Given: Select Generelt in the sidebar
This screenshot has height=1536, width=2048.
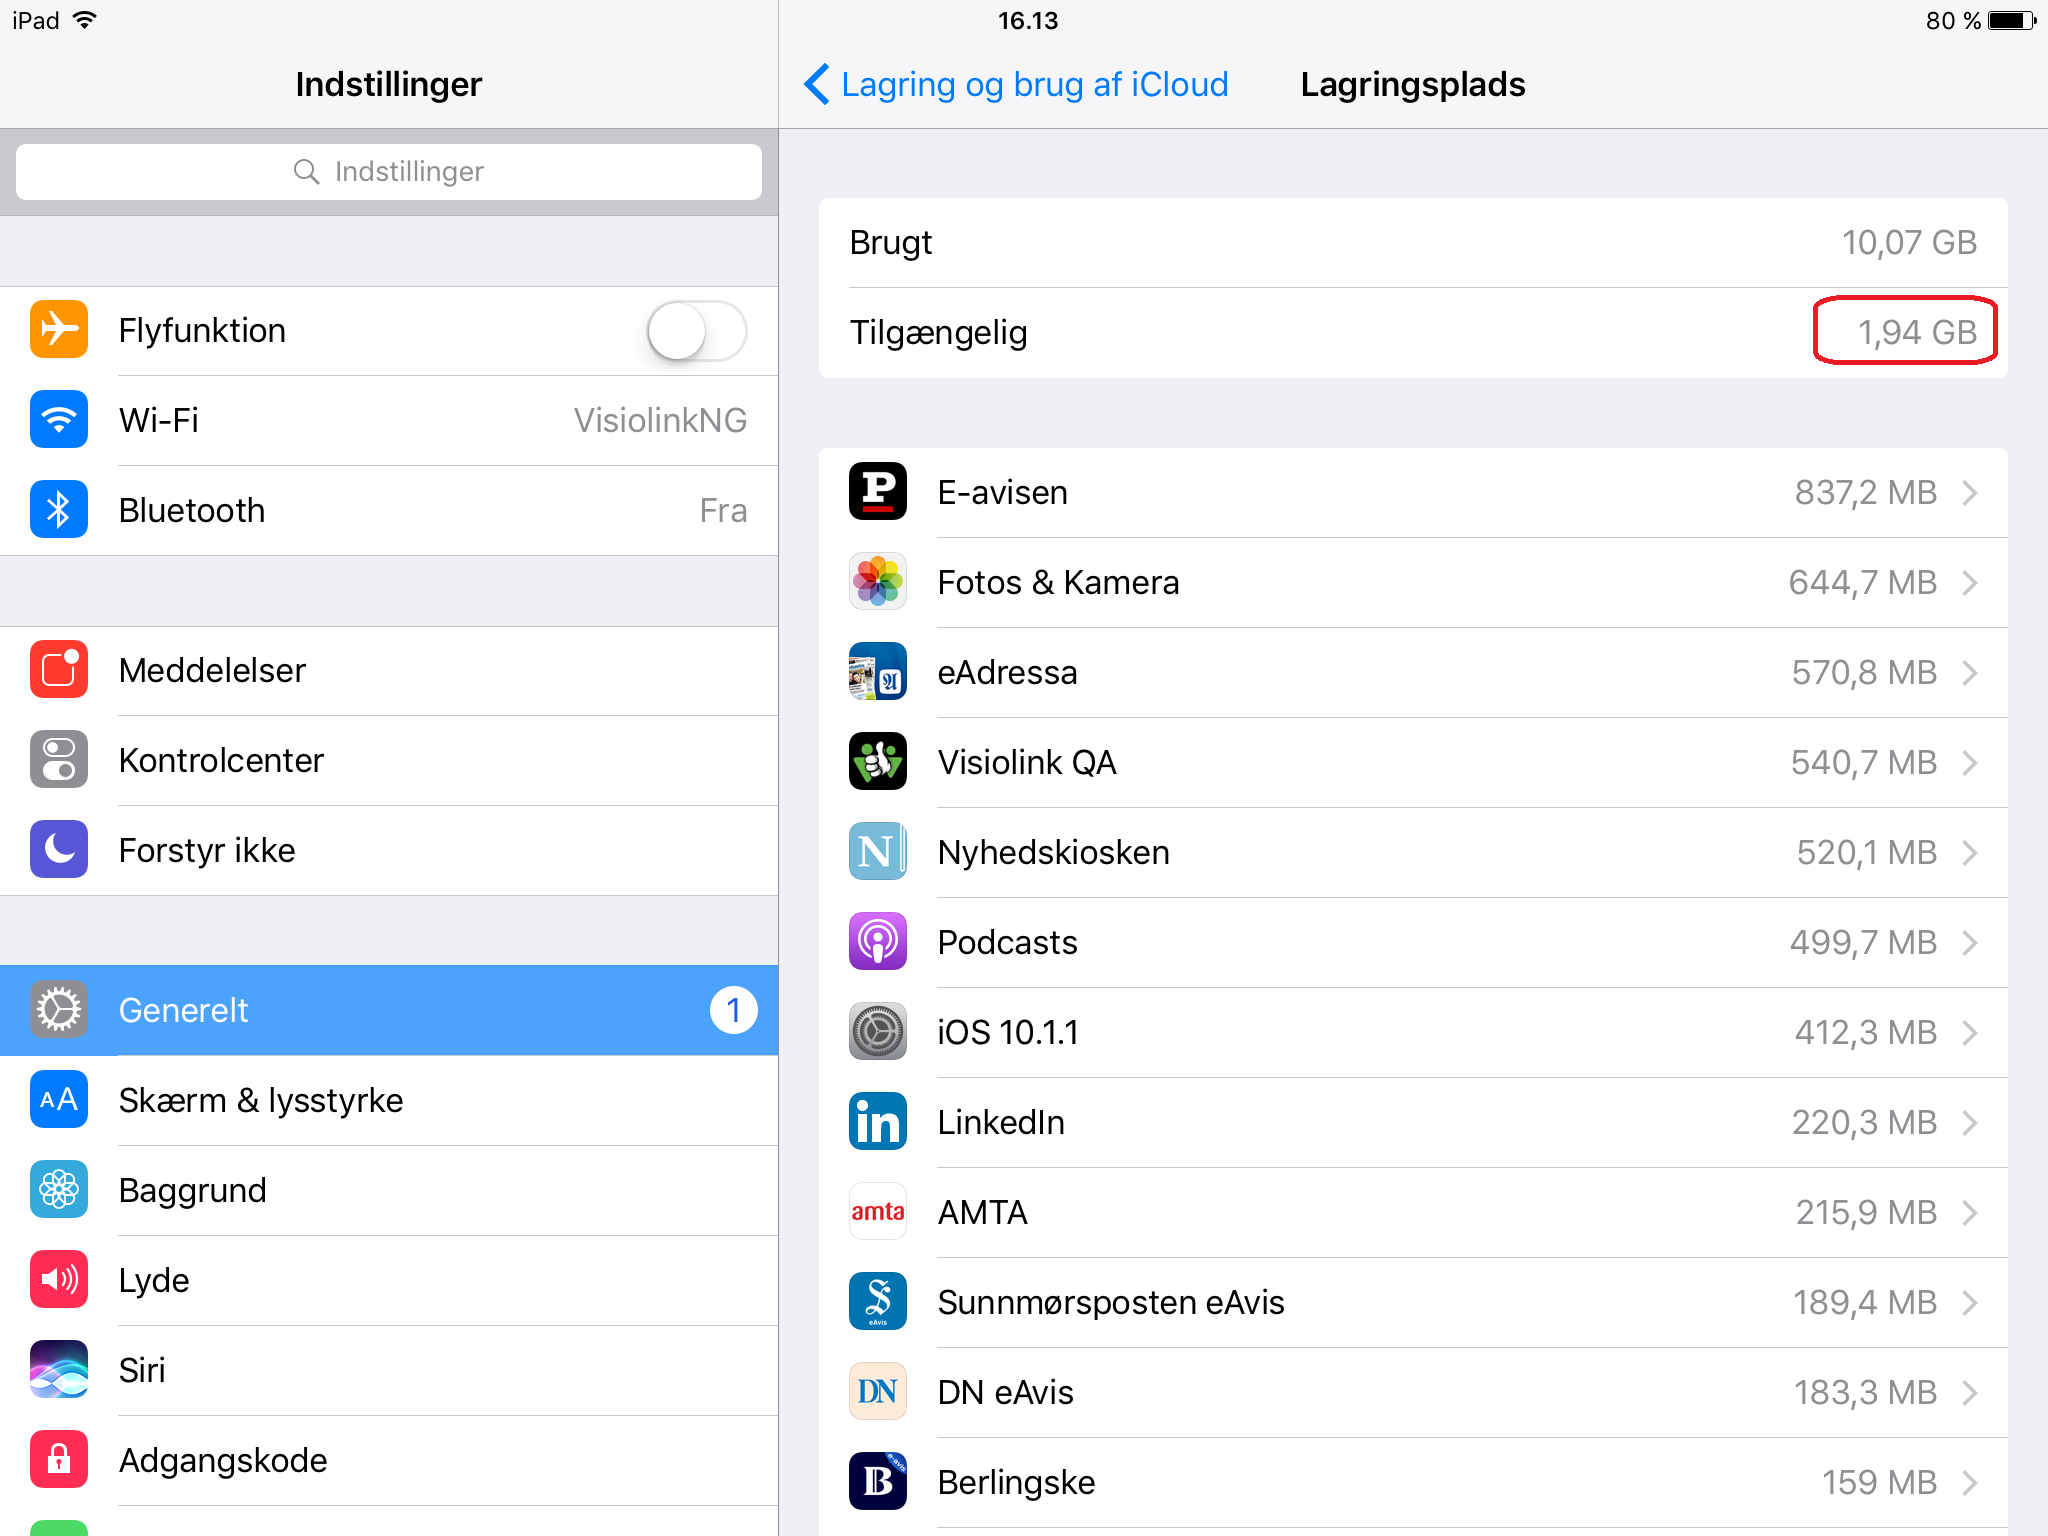Looking at the screenshot, I should pyautogui.click(x=389, y=1010).
